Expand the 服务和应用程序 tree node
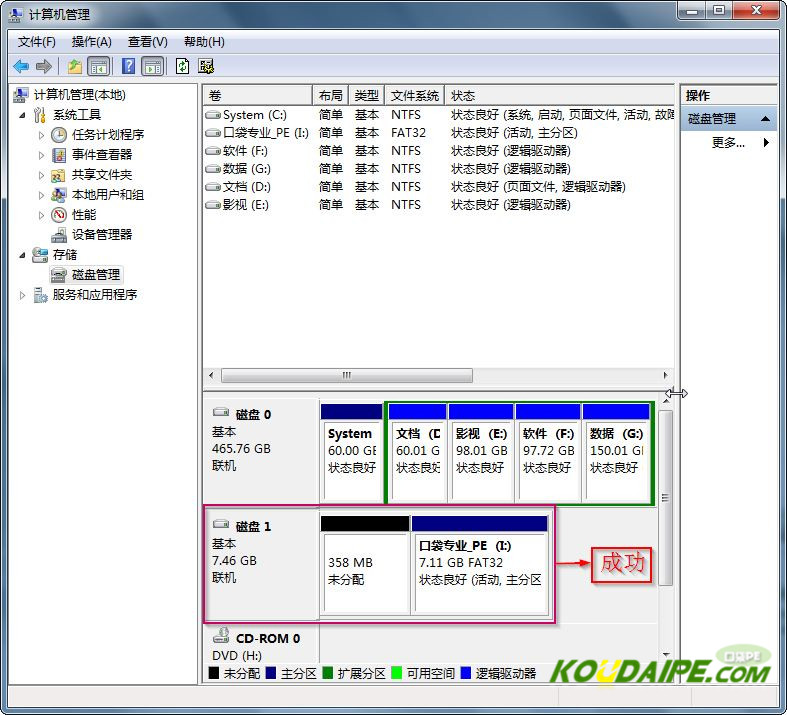 (23, 295)
